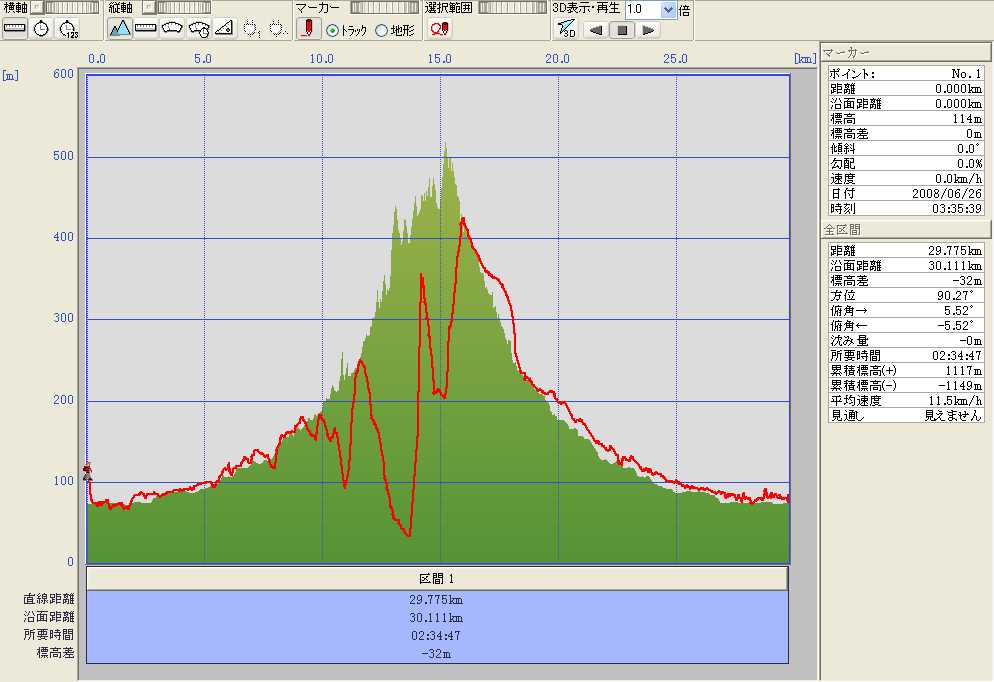The height and width of the screenshot is (682, 994).
Task: Select the plain speedometer gauge icon
Action: pyautogui.click(x=172, y=29)
